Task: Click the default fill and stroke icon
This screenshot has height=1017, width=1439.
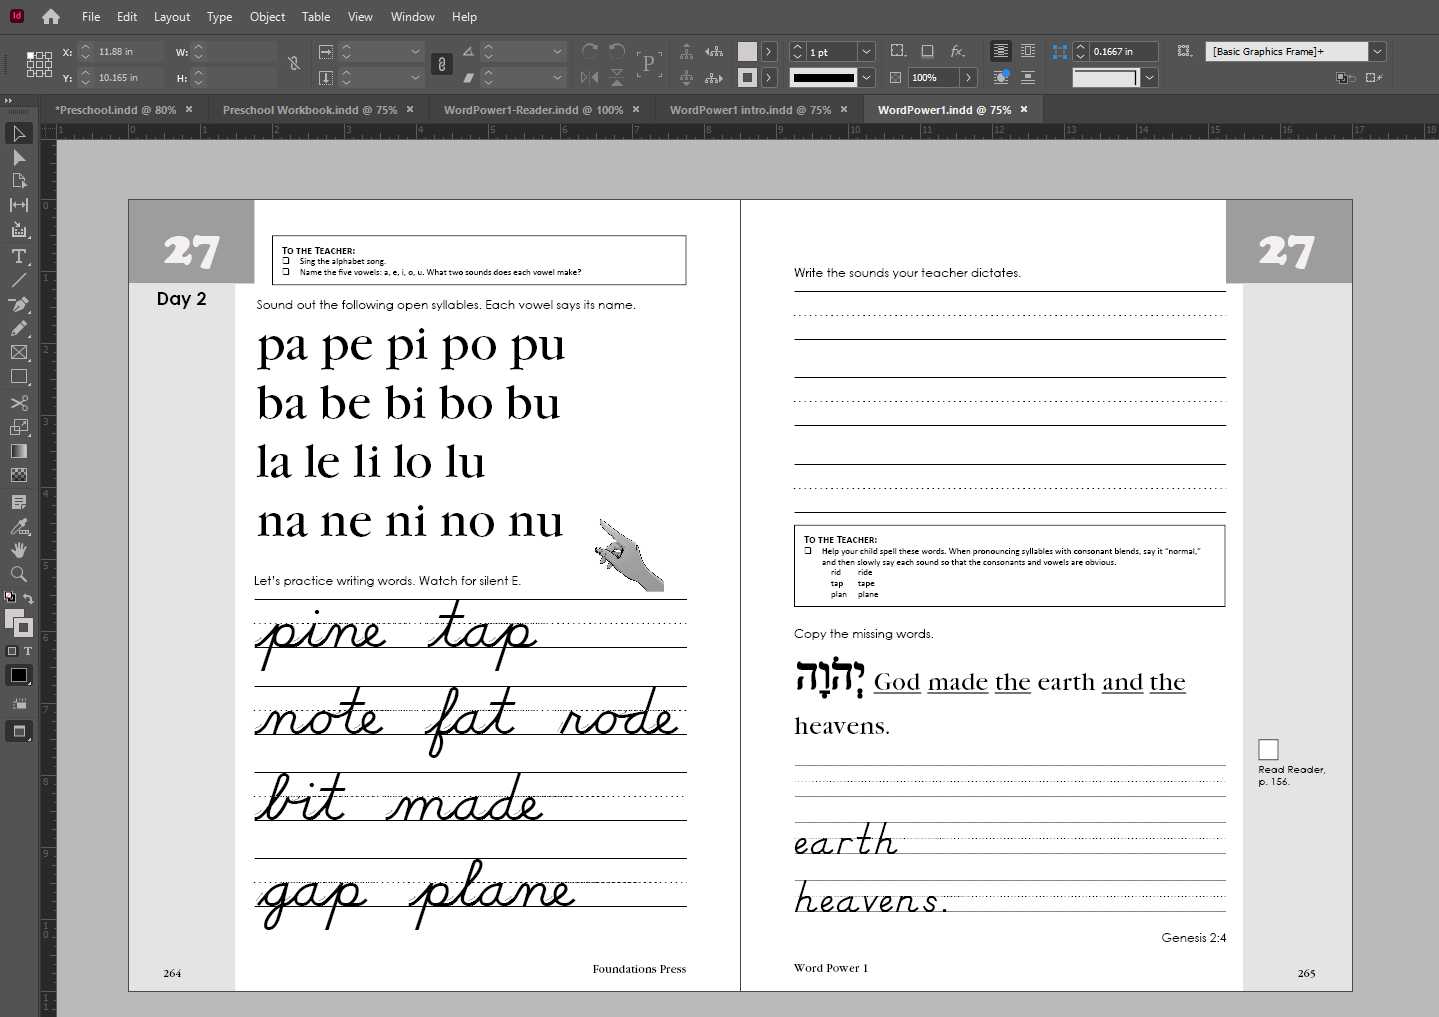Action: (x=10, y=598)
